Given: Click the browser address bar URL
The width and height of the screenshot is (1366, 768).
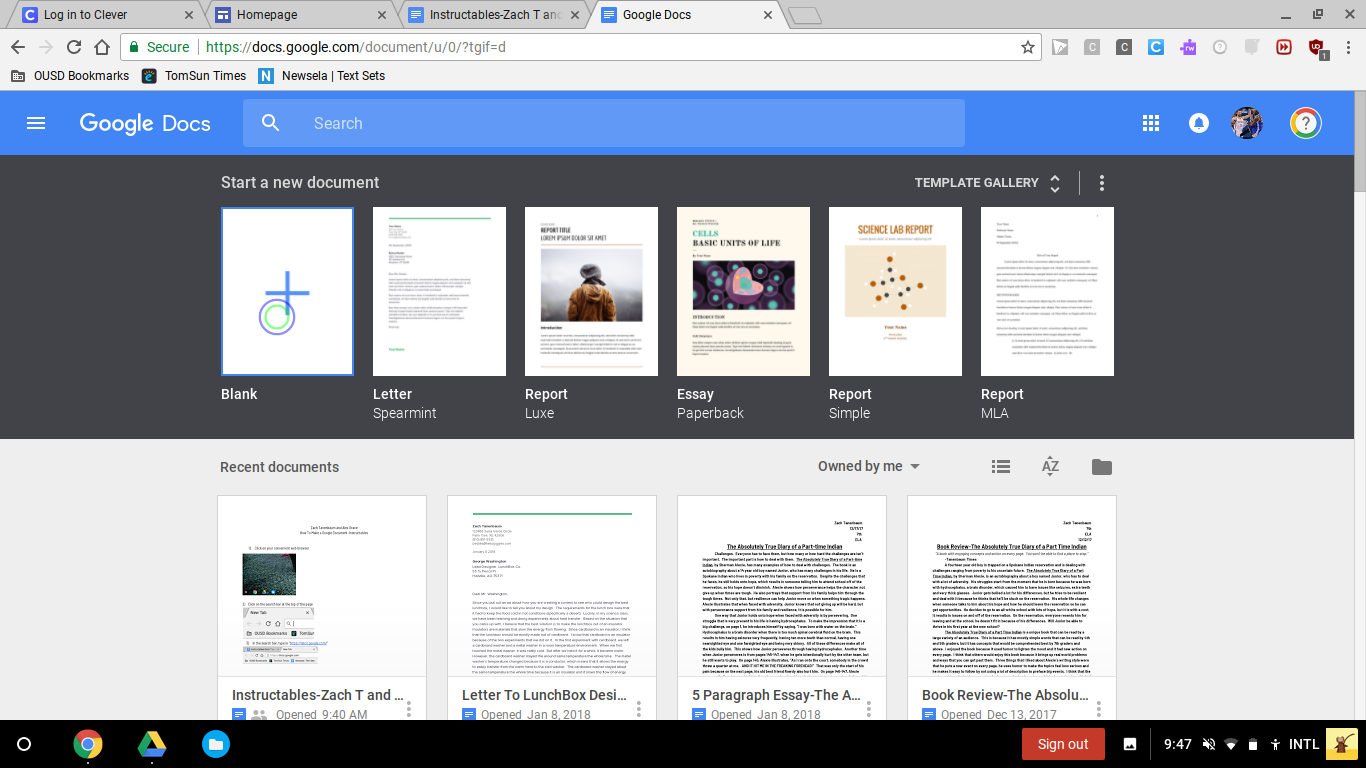Looking at the screenshot, I should [355, 47].
